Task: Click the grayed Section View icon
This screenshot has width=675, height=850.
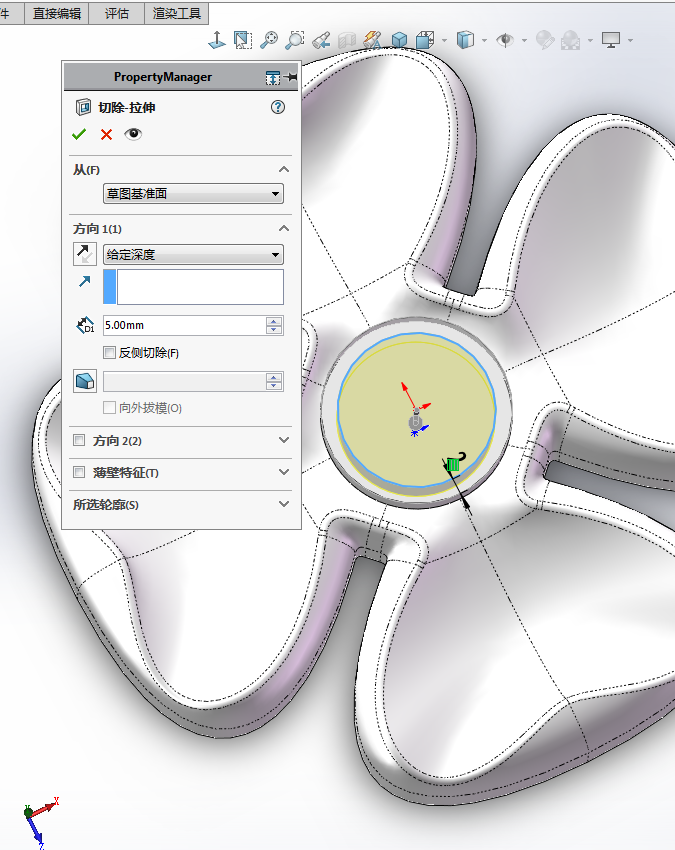Action: (347, 40)
